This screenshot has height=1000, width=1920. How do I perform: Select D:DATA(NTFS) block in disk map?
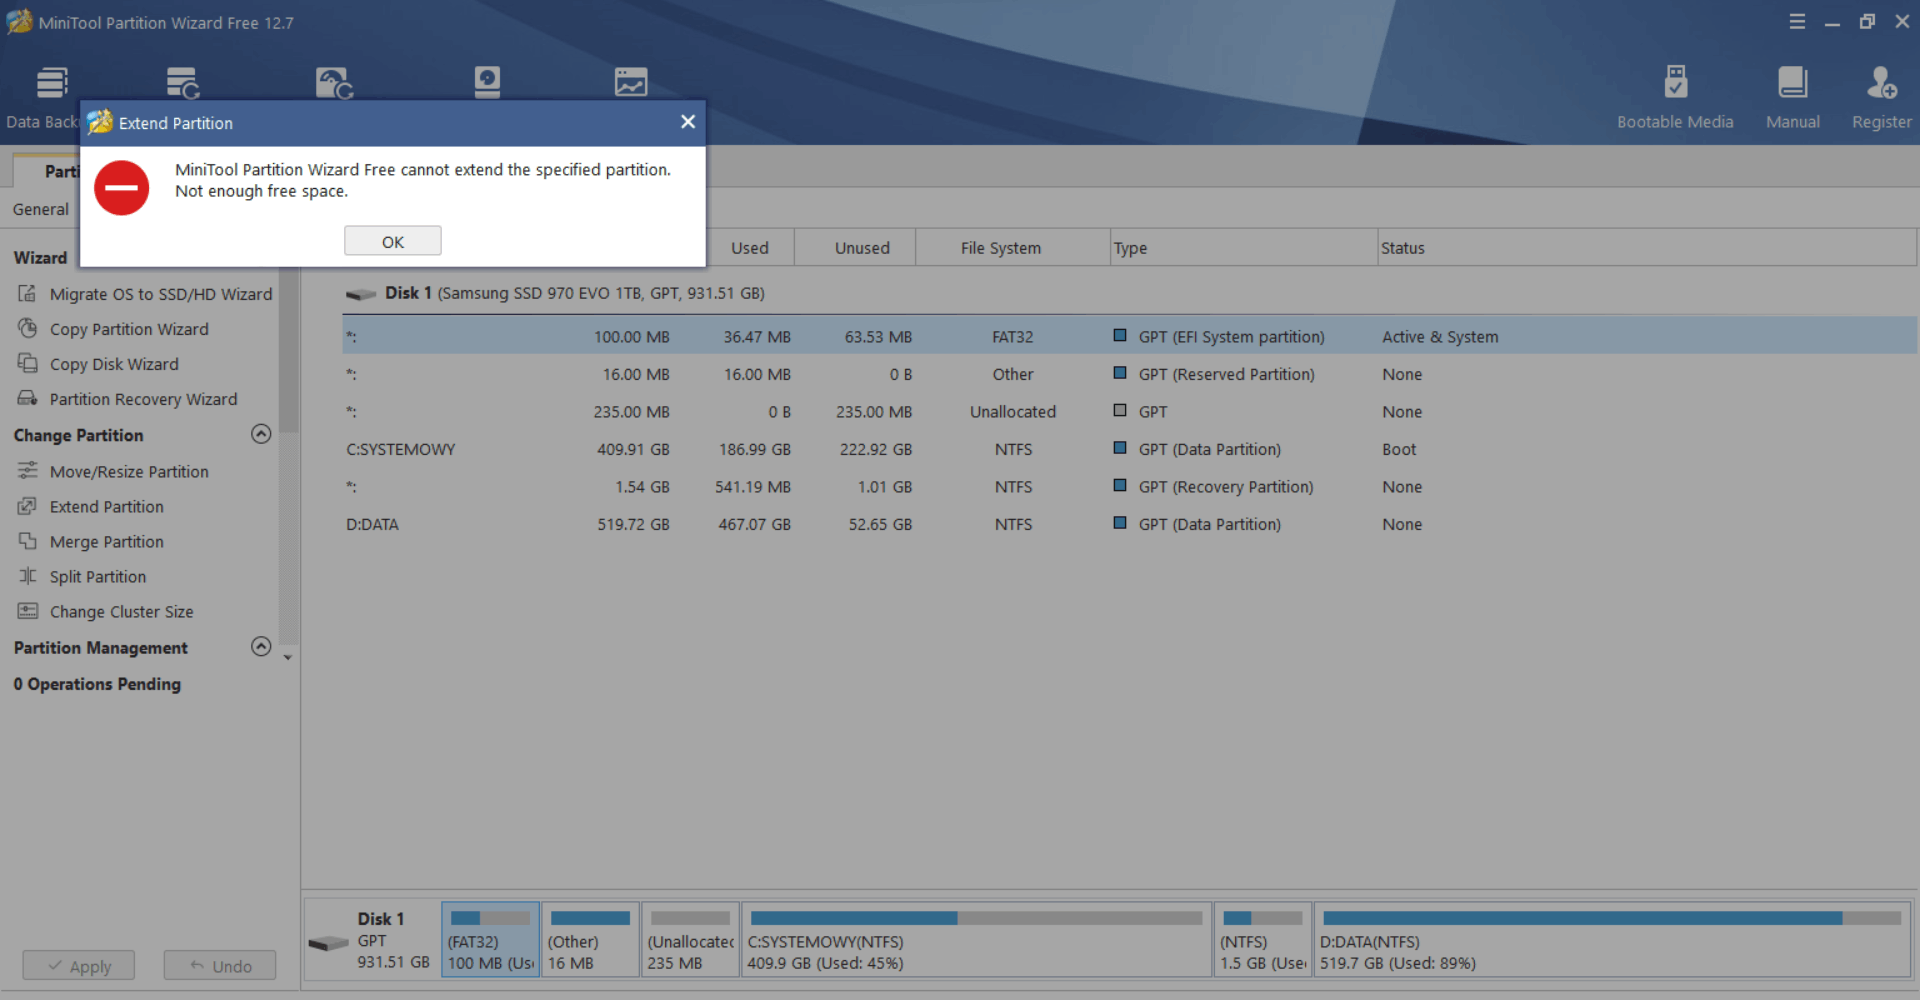point(1612,940)
